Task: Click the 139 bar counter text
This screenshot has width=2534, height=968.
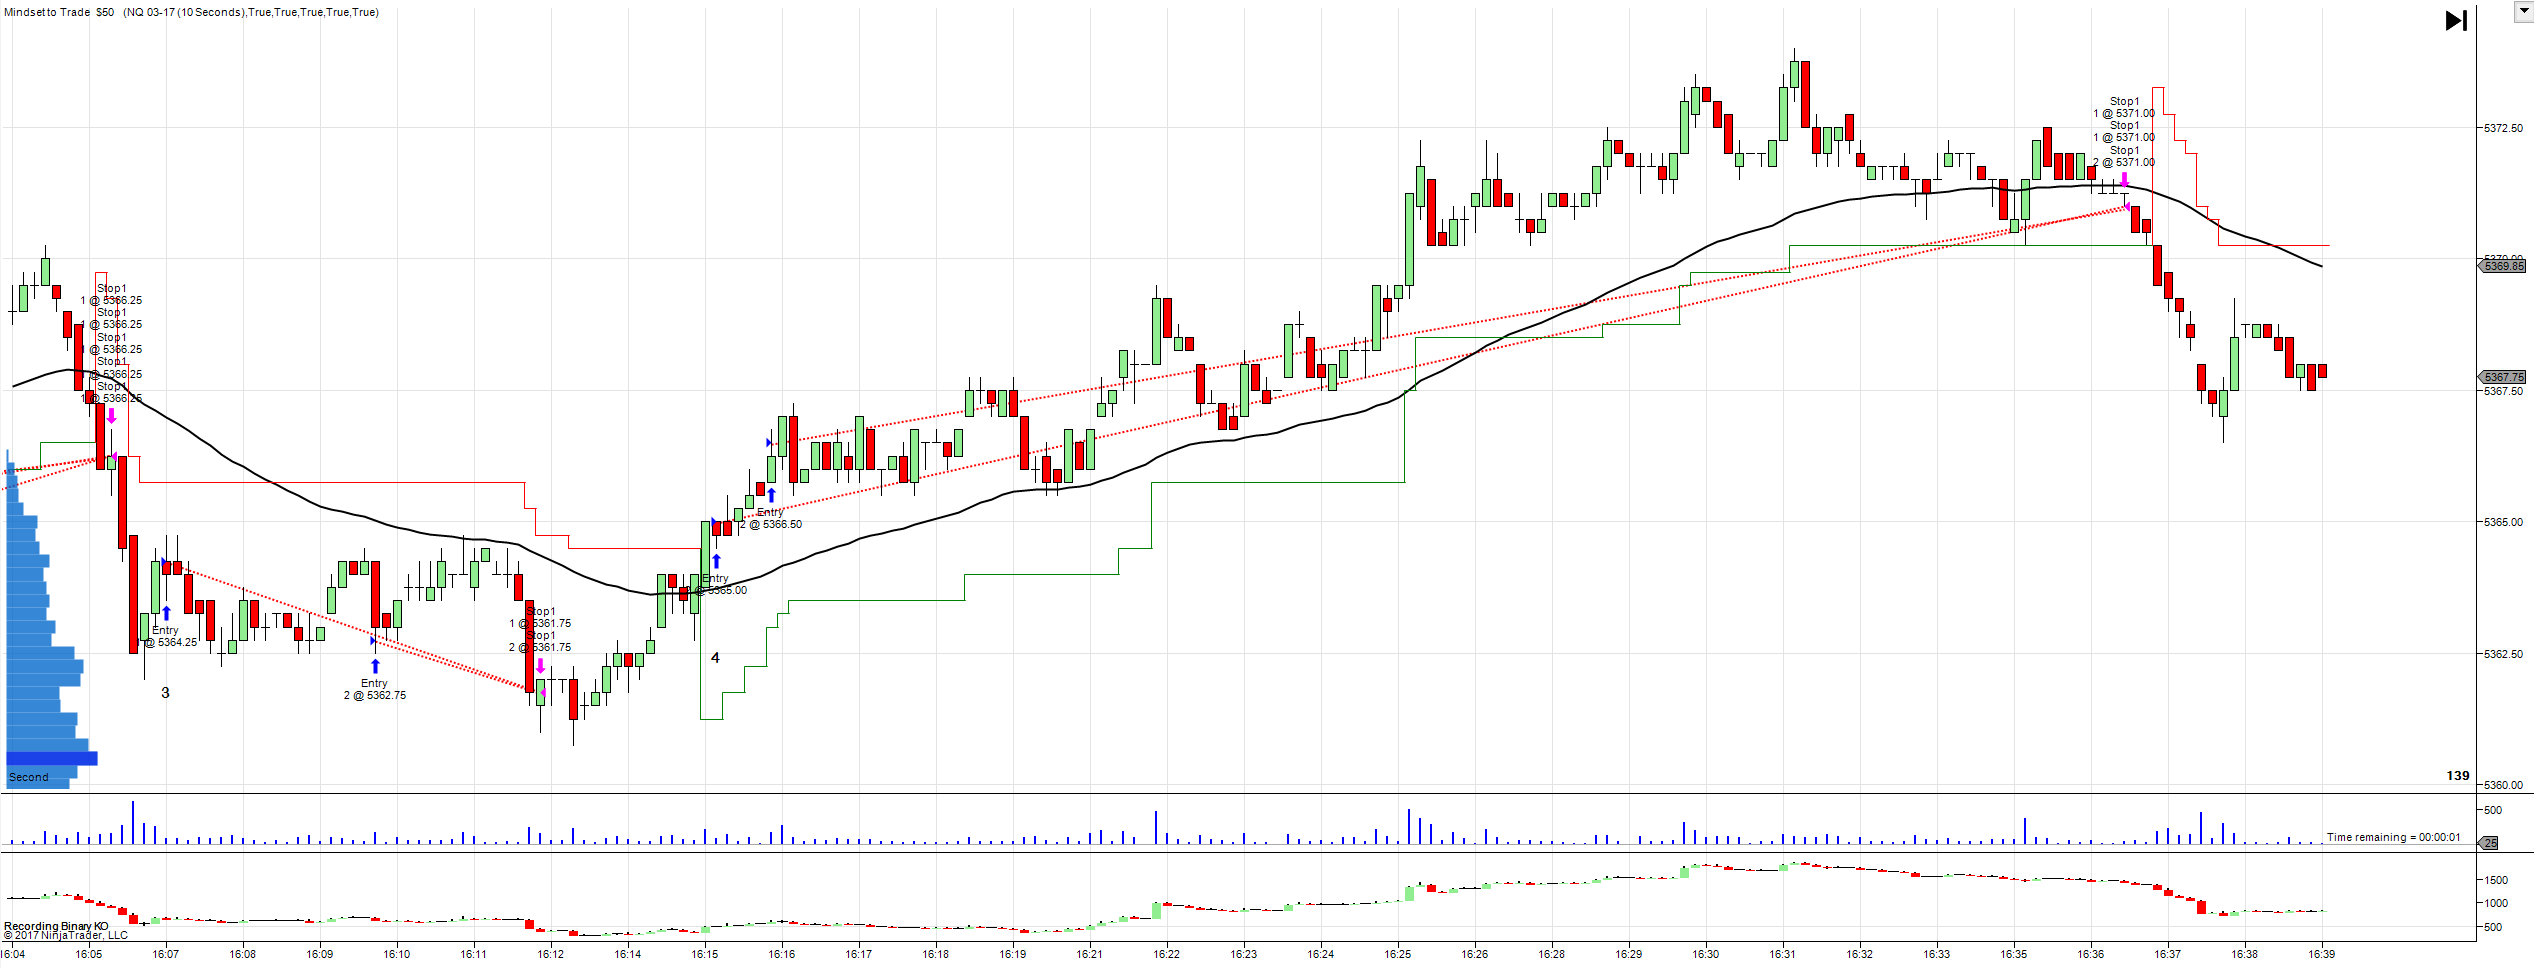Action: (x=2458, y=776)
